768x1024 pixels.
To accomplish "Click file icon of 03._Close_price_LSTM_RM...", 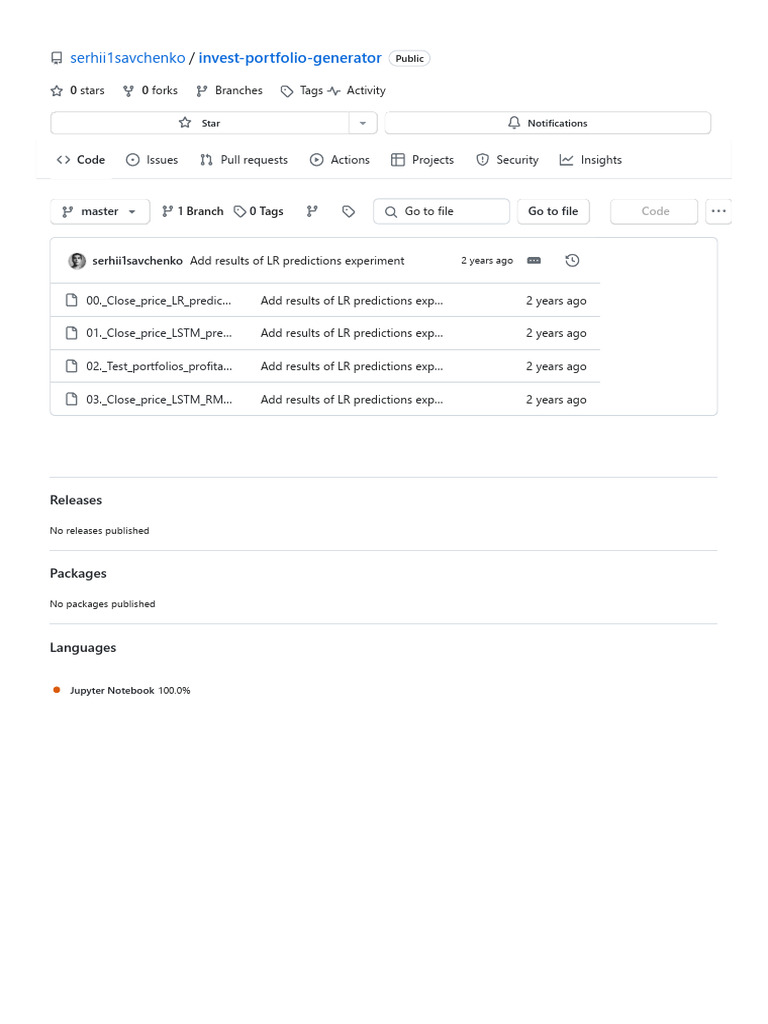I will tap(72, 400).
